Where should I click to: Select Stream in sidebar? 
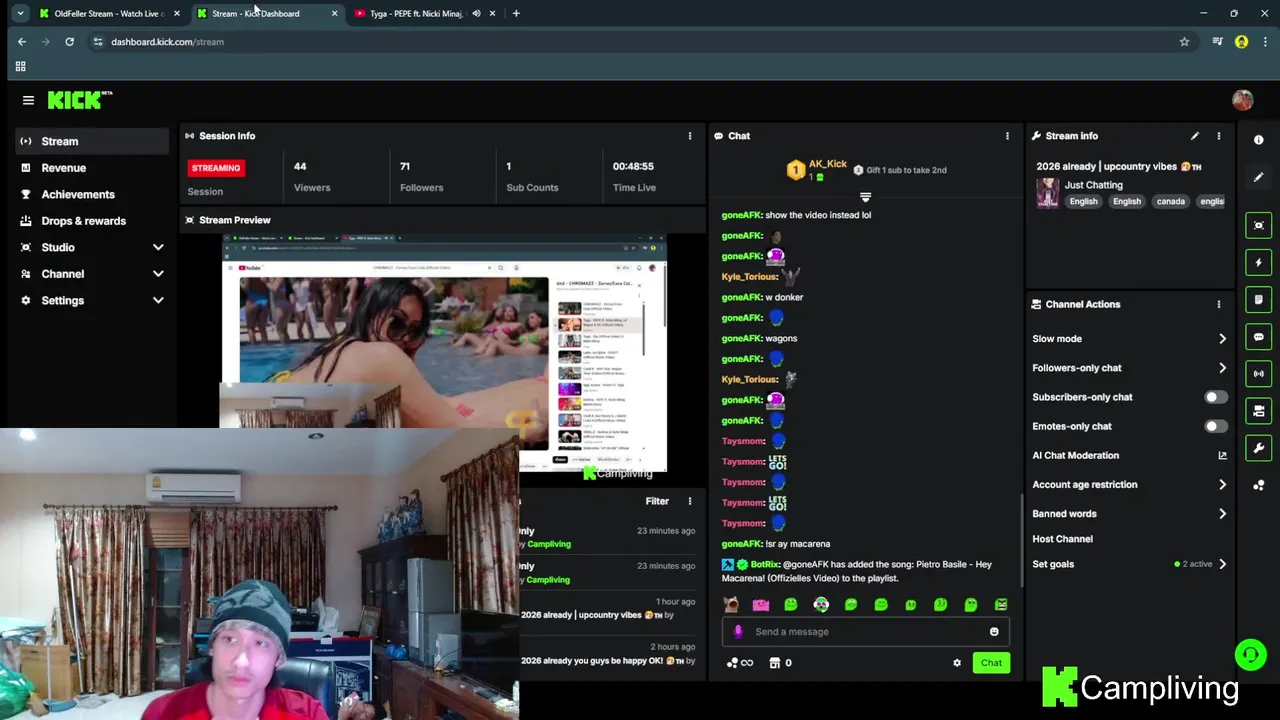point(91,141)
